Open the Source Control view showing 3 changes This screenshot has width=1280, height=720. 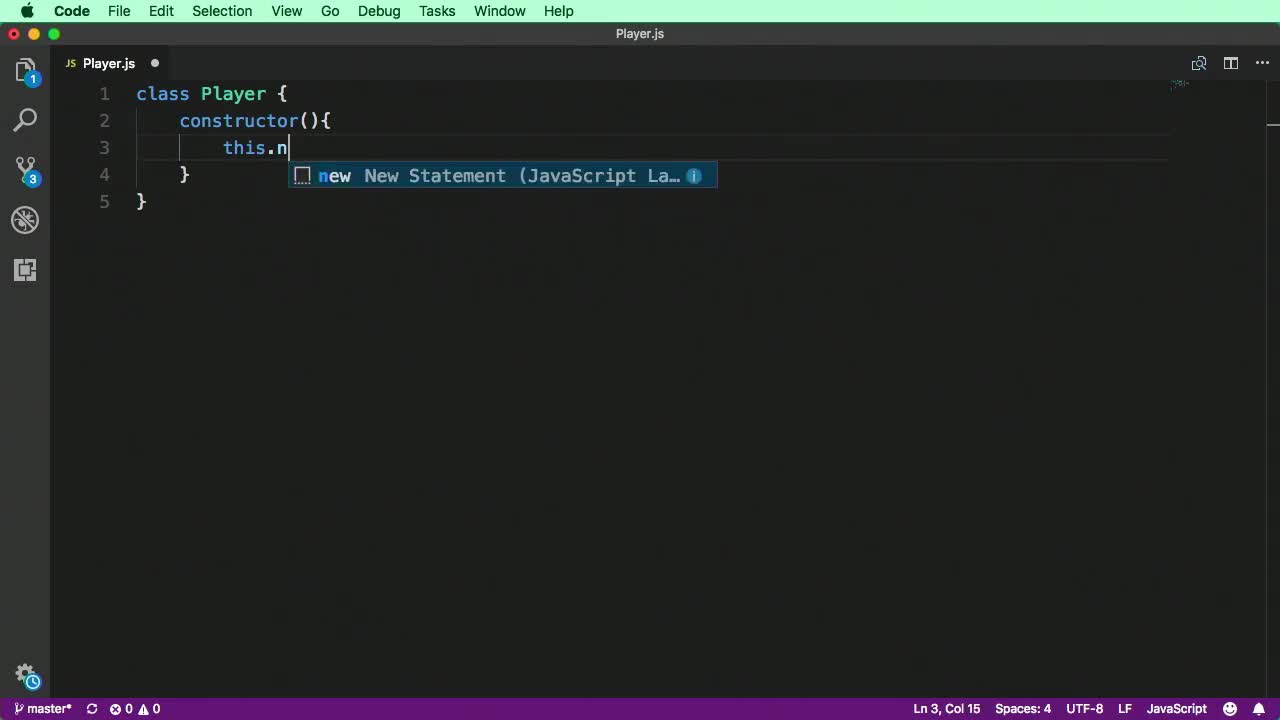[25, 170]
